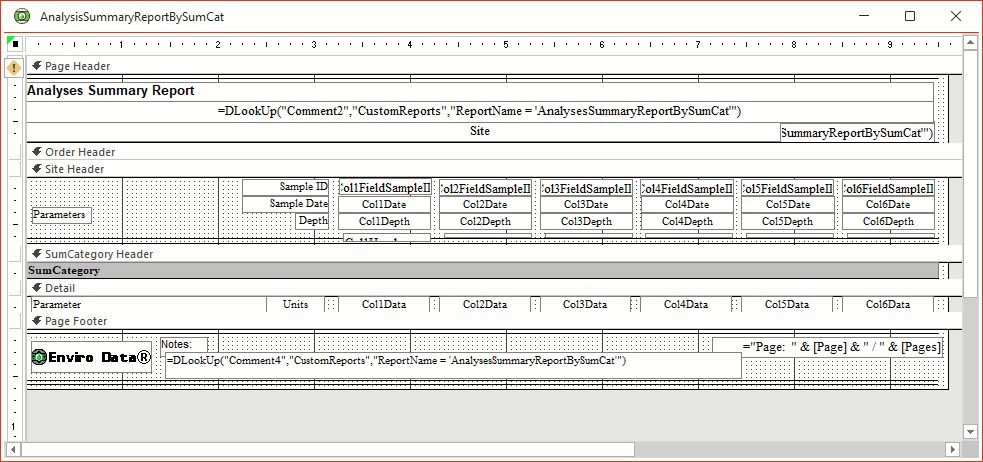983x462 pixels.
Task: Select the Col3Data field
Action: click(586, 305)
